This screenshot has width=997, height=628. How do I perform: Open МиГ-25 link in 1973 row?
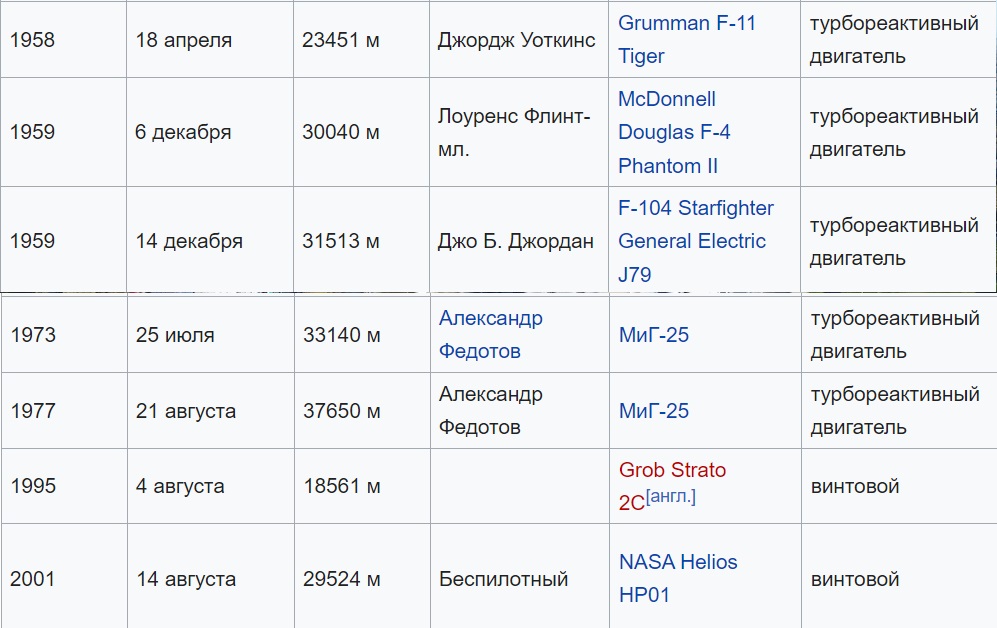click(654, 335)
